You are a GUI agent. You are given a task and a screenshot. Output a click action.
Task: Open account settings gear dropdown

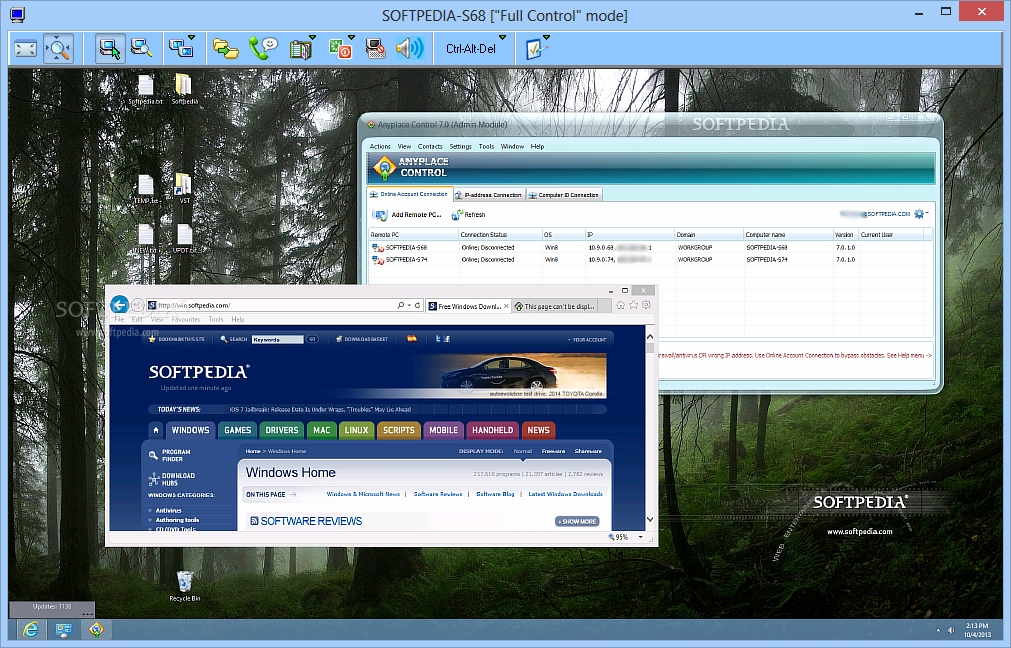click(921, 213)
